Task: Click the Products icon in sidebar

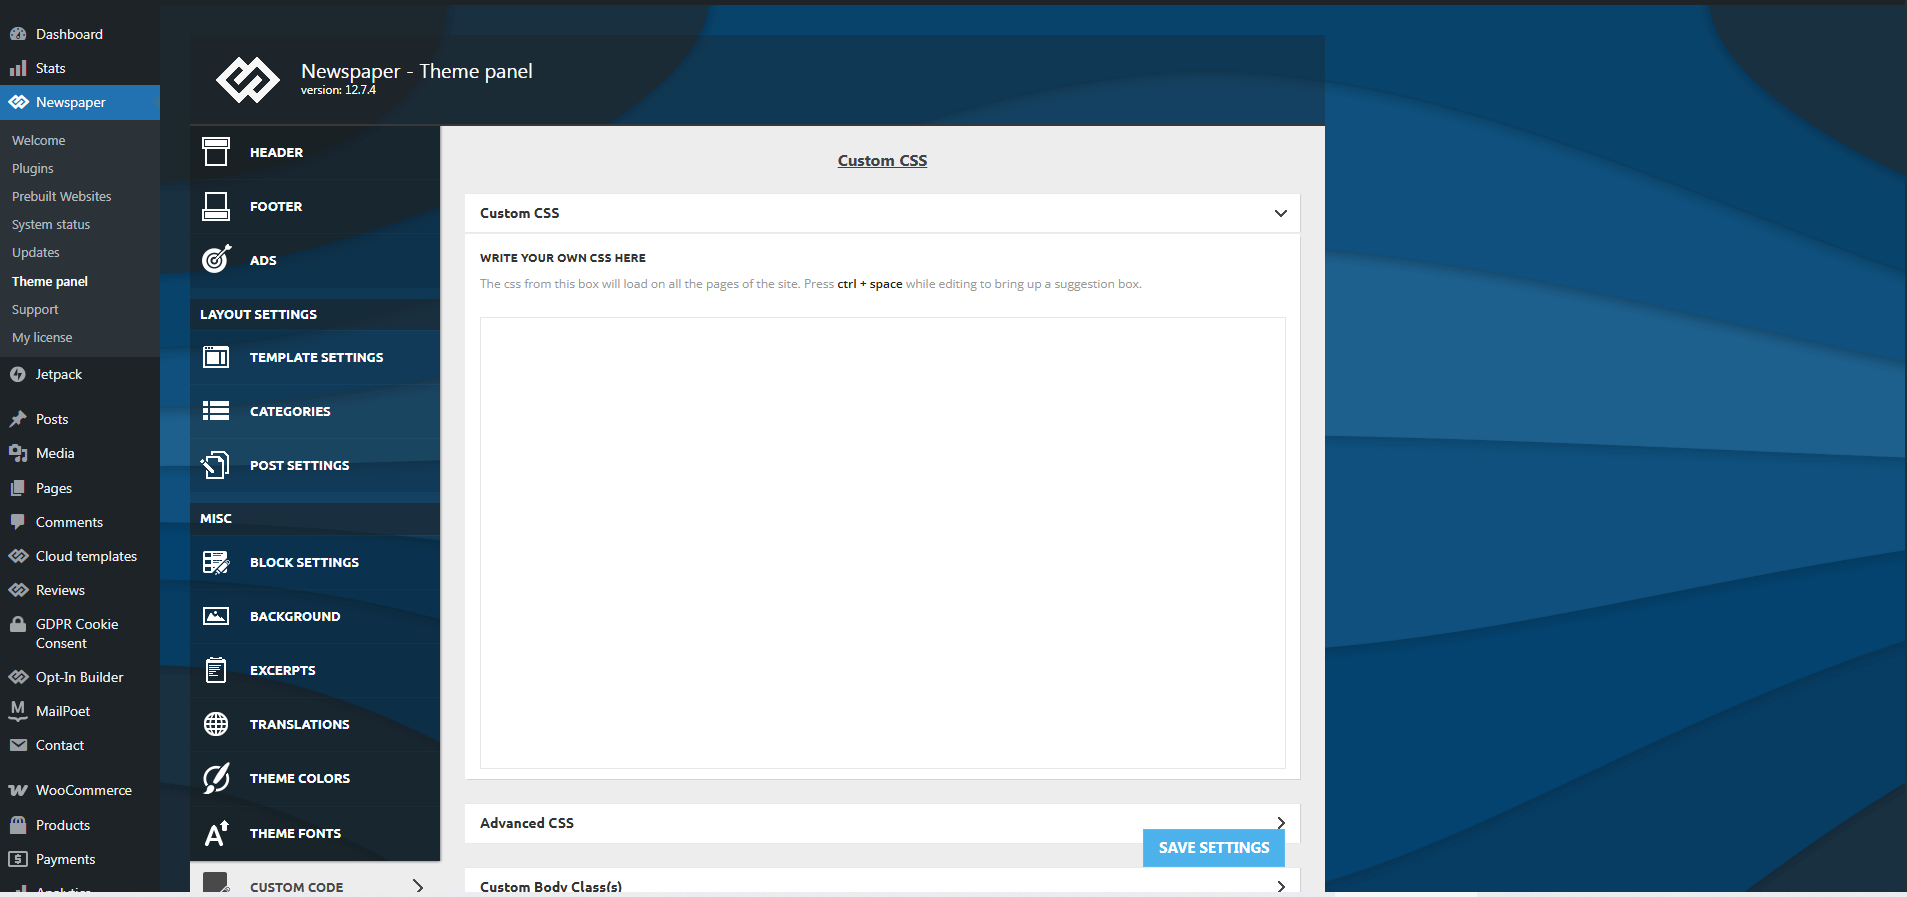Action: [18, 825]
